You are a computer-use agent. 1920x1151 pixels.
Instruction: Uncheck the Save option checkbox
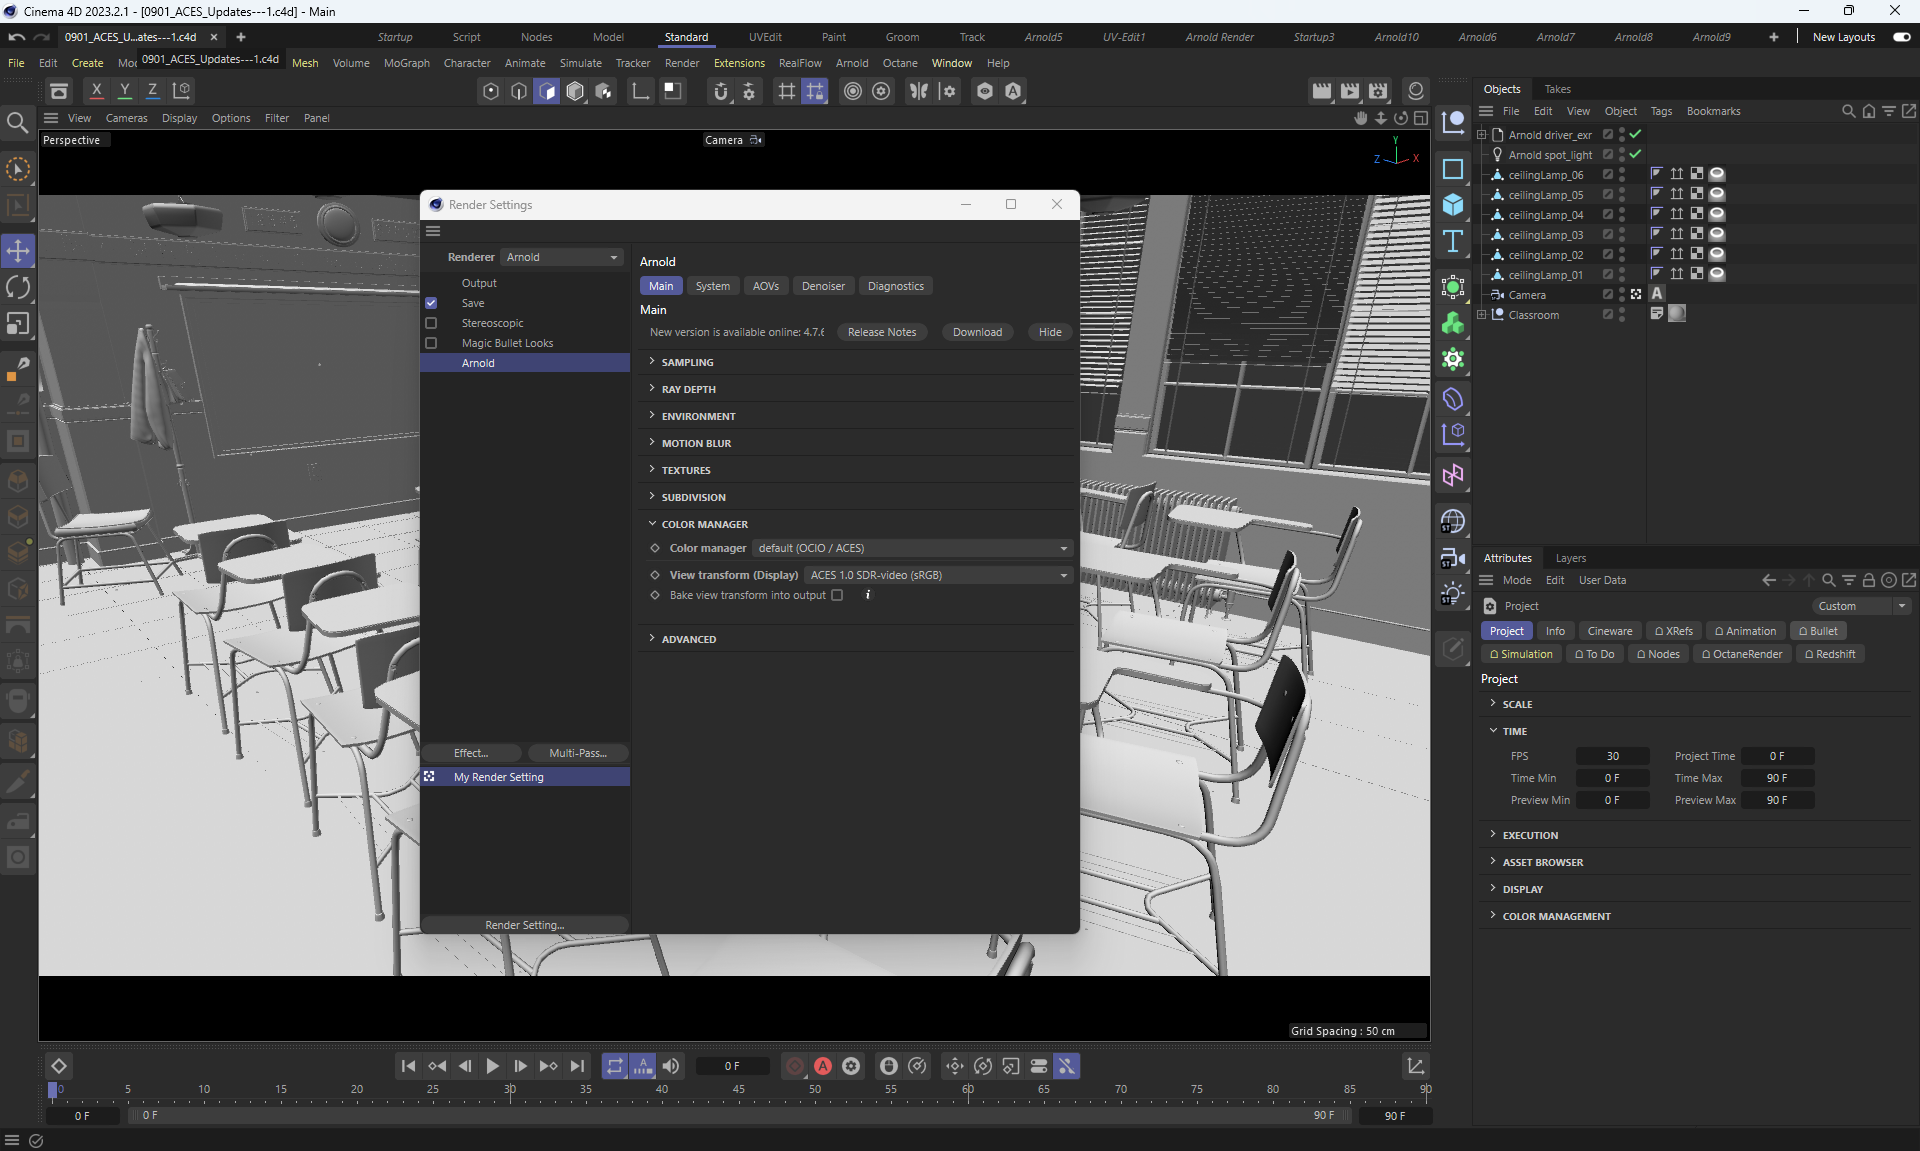click(431, 303)
